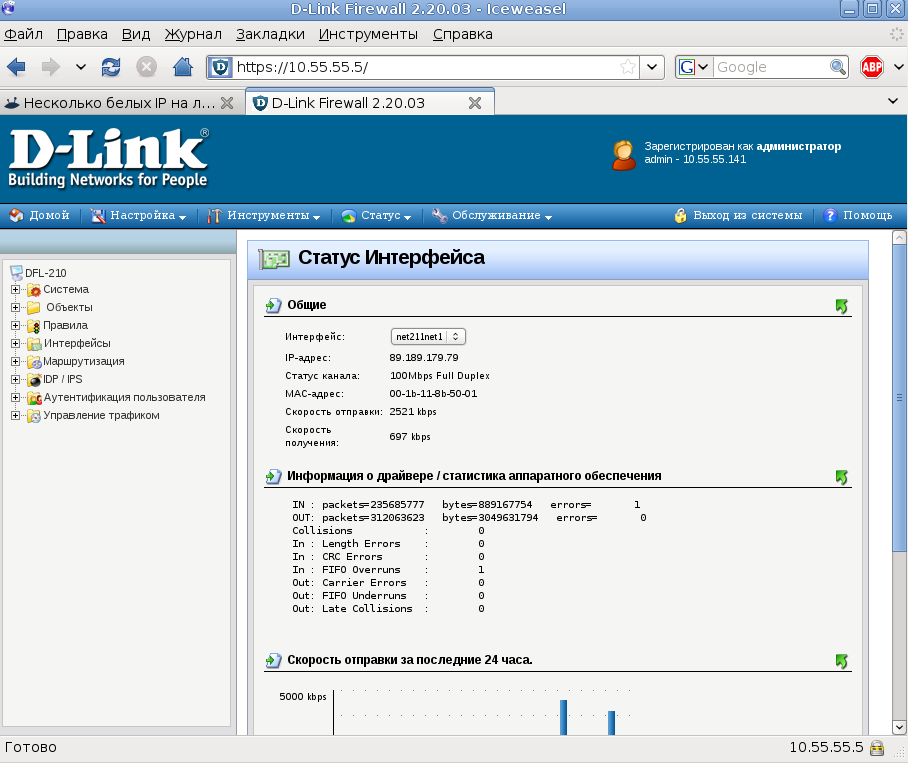Image resolution: width=908 pixels, height=763 pixels.
Task: Click the IDP / IPS bomb folder icon
Action: 34,380
